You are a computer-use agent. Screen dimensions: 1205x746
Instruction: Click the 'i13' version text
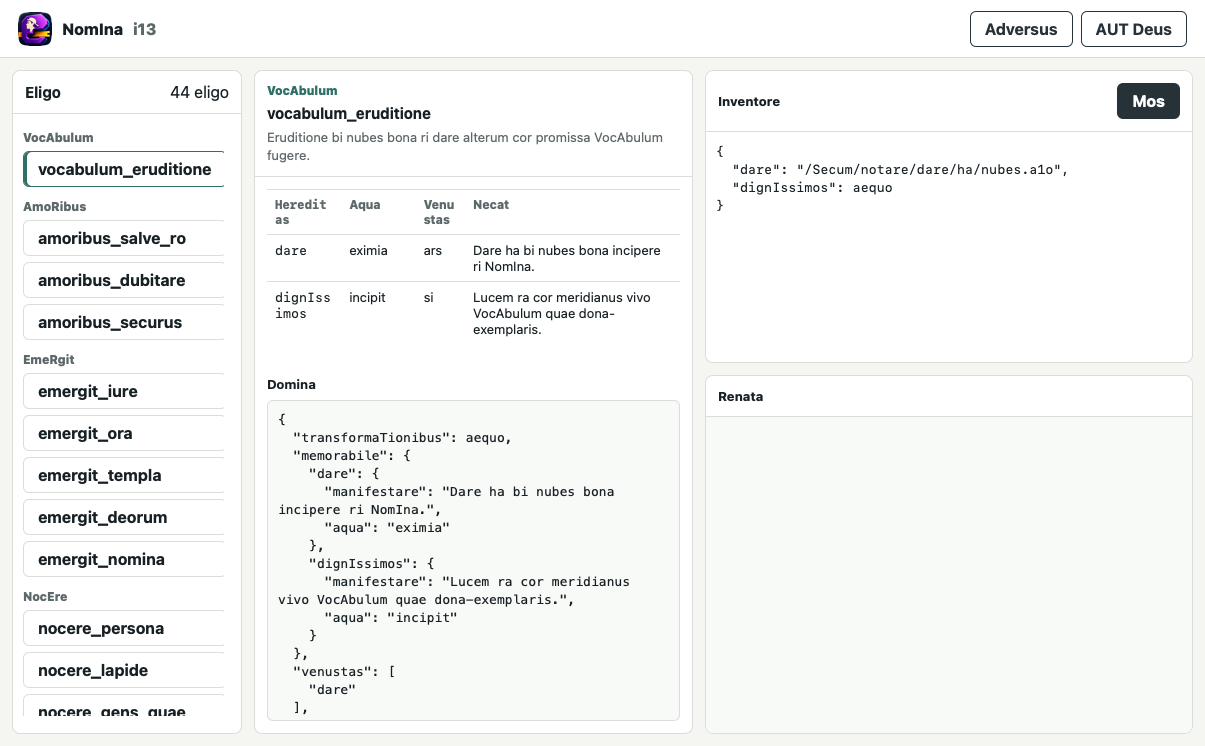click(145, 29)
